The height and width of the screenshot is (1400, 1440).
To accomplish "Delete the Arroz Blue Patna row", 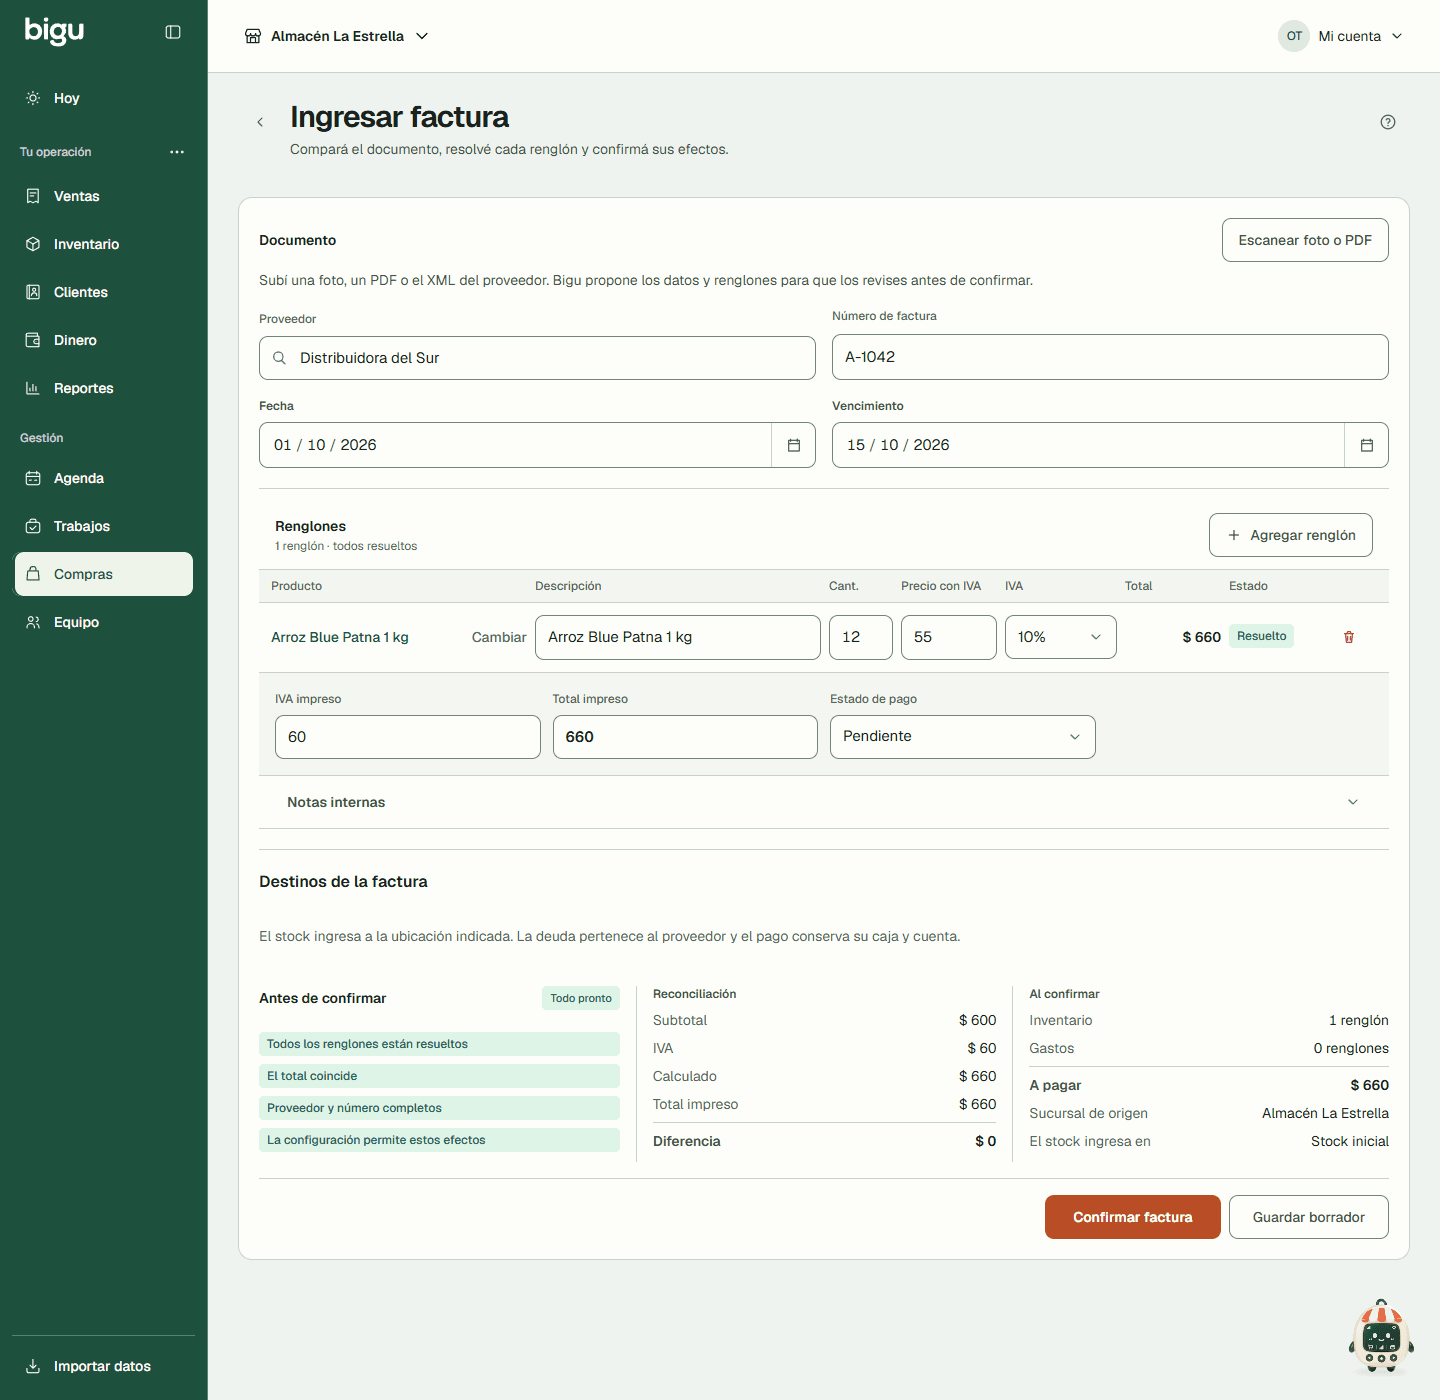I will point(1349,637).
